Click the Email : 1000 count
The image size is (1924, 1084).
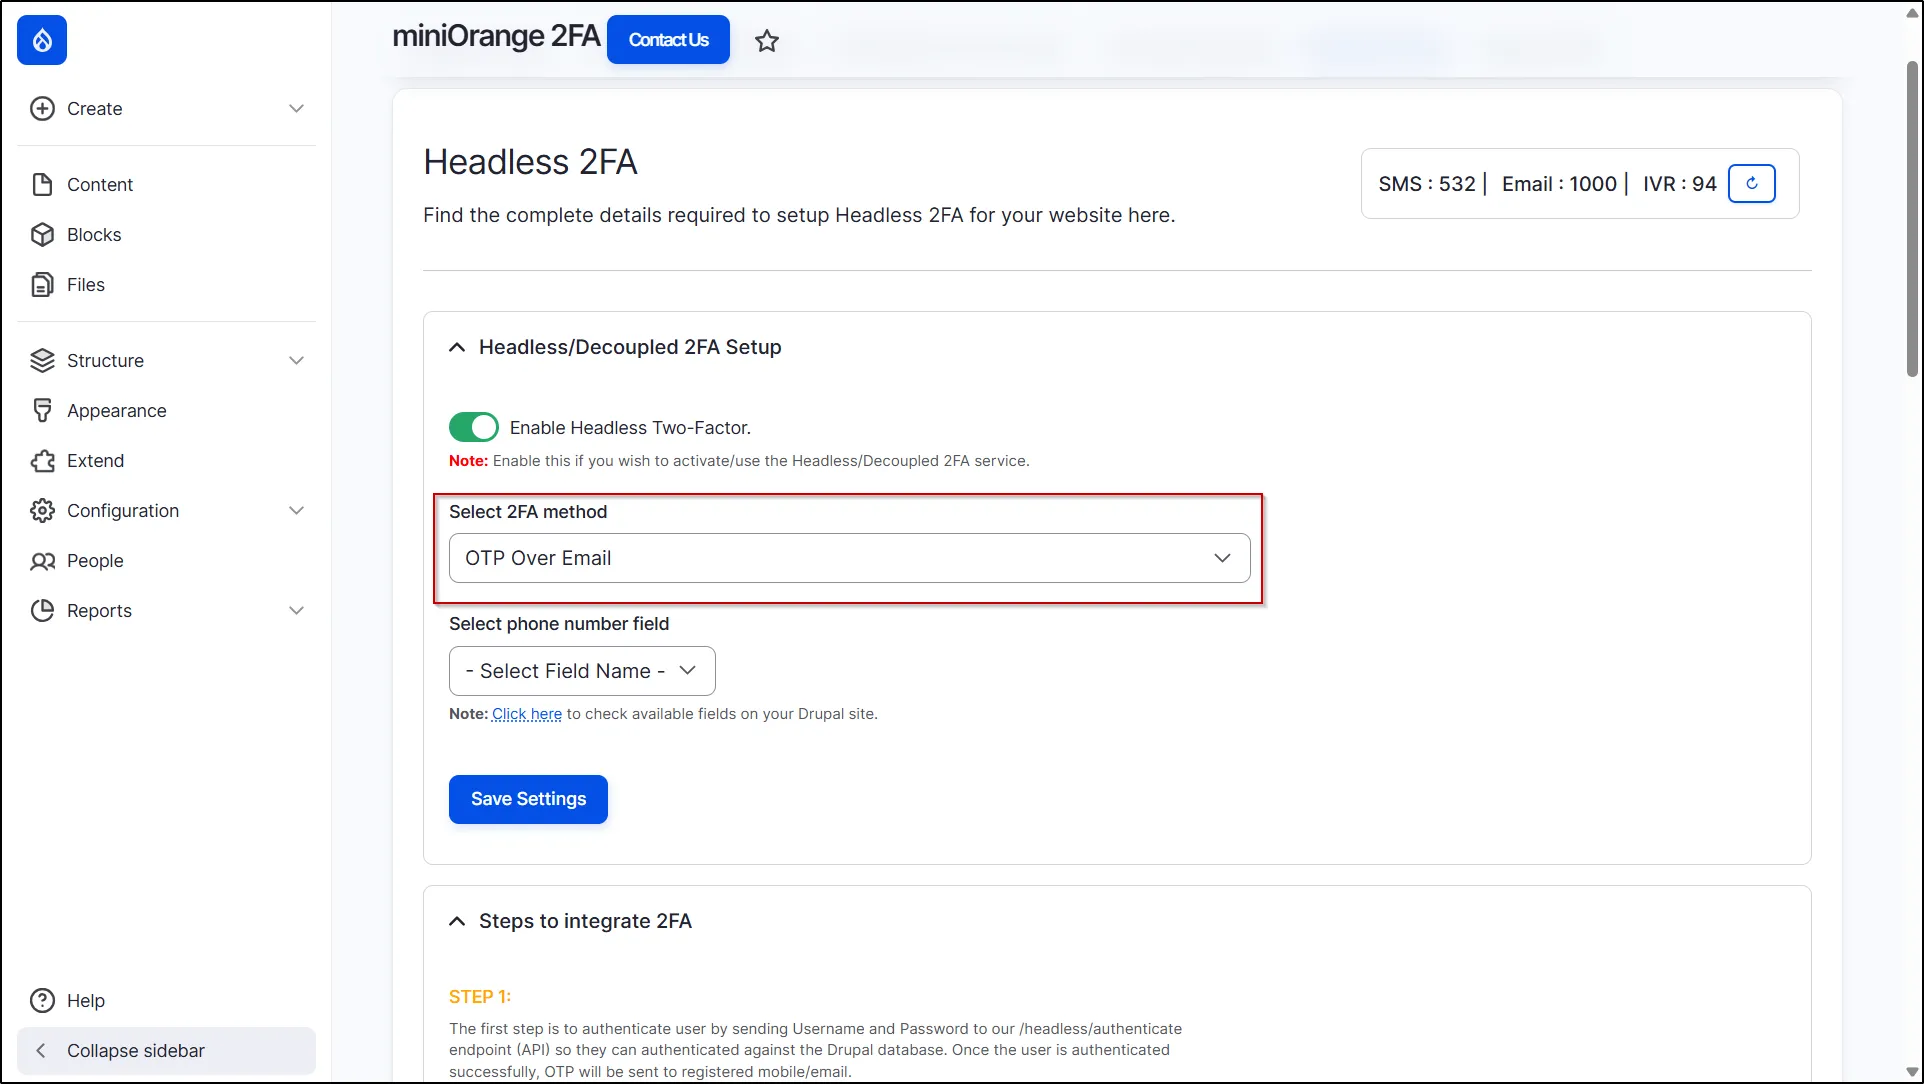tap(1559, 184)
